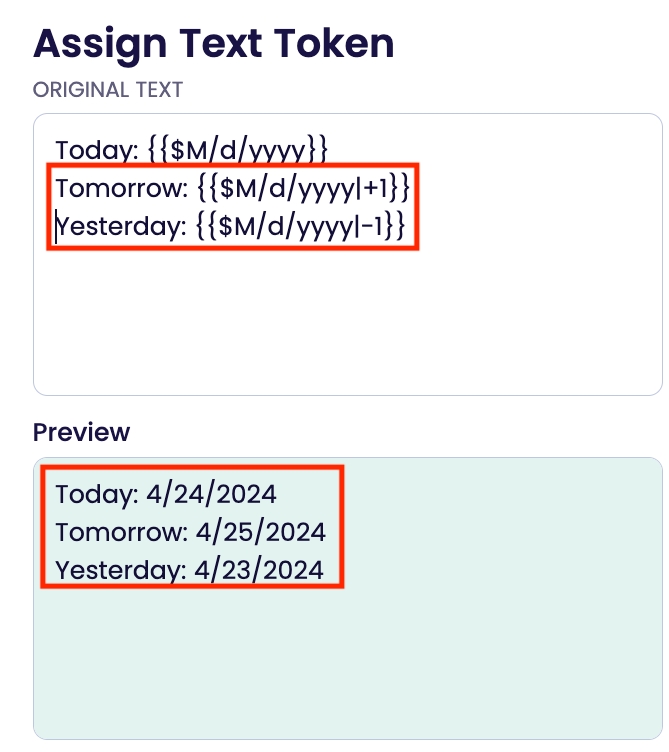Click the word "Yesterday:" in the Preview panel
This screenshot has height=752, width=669.
click(121, 571)
